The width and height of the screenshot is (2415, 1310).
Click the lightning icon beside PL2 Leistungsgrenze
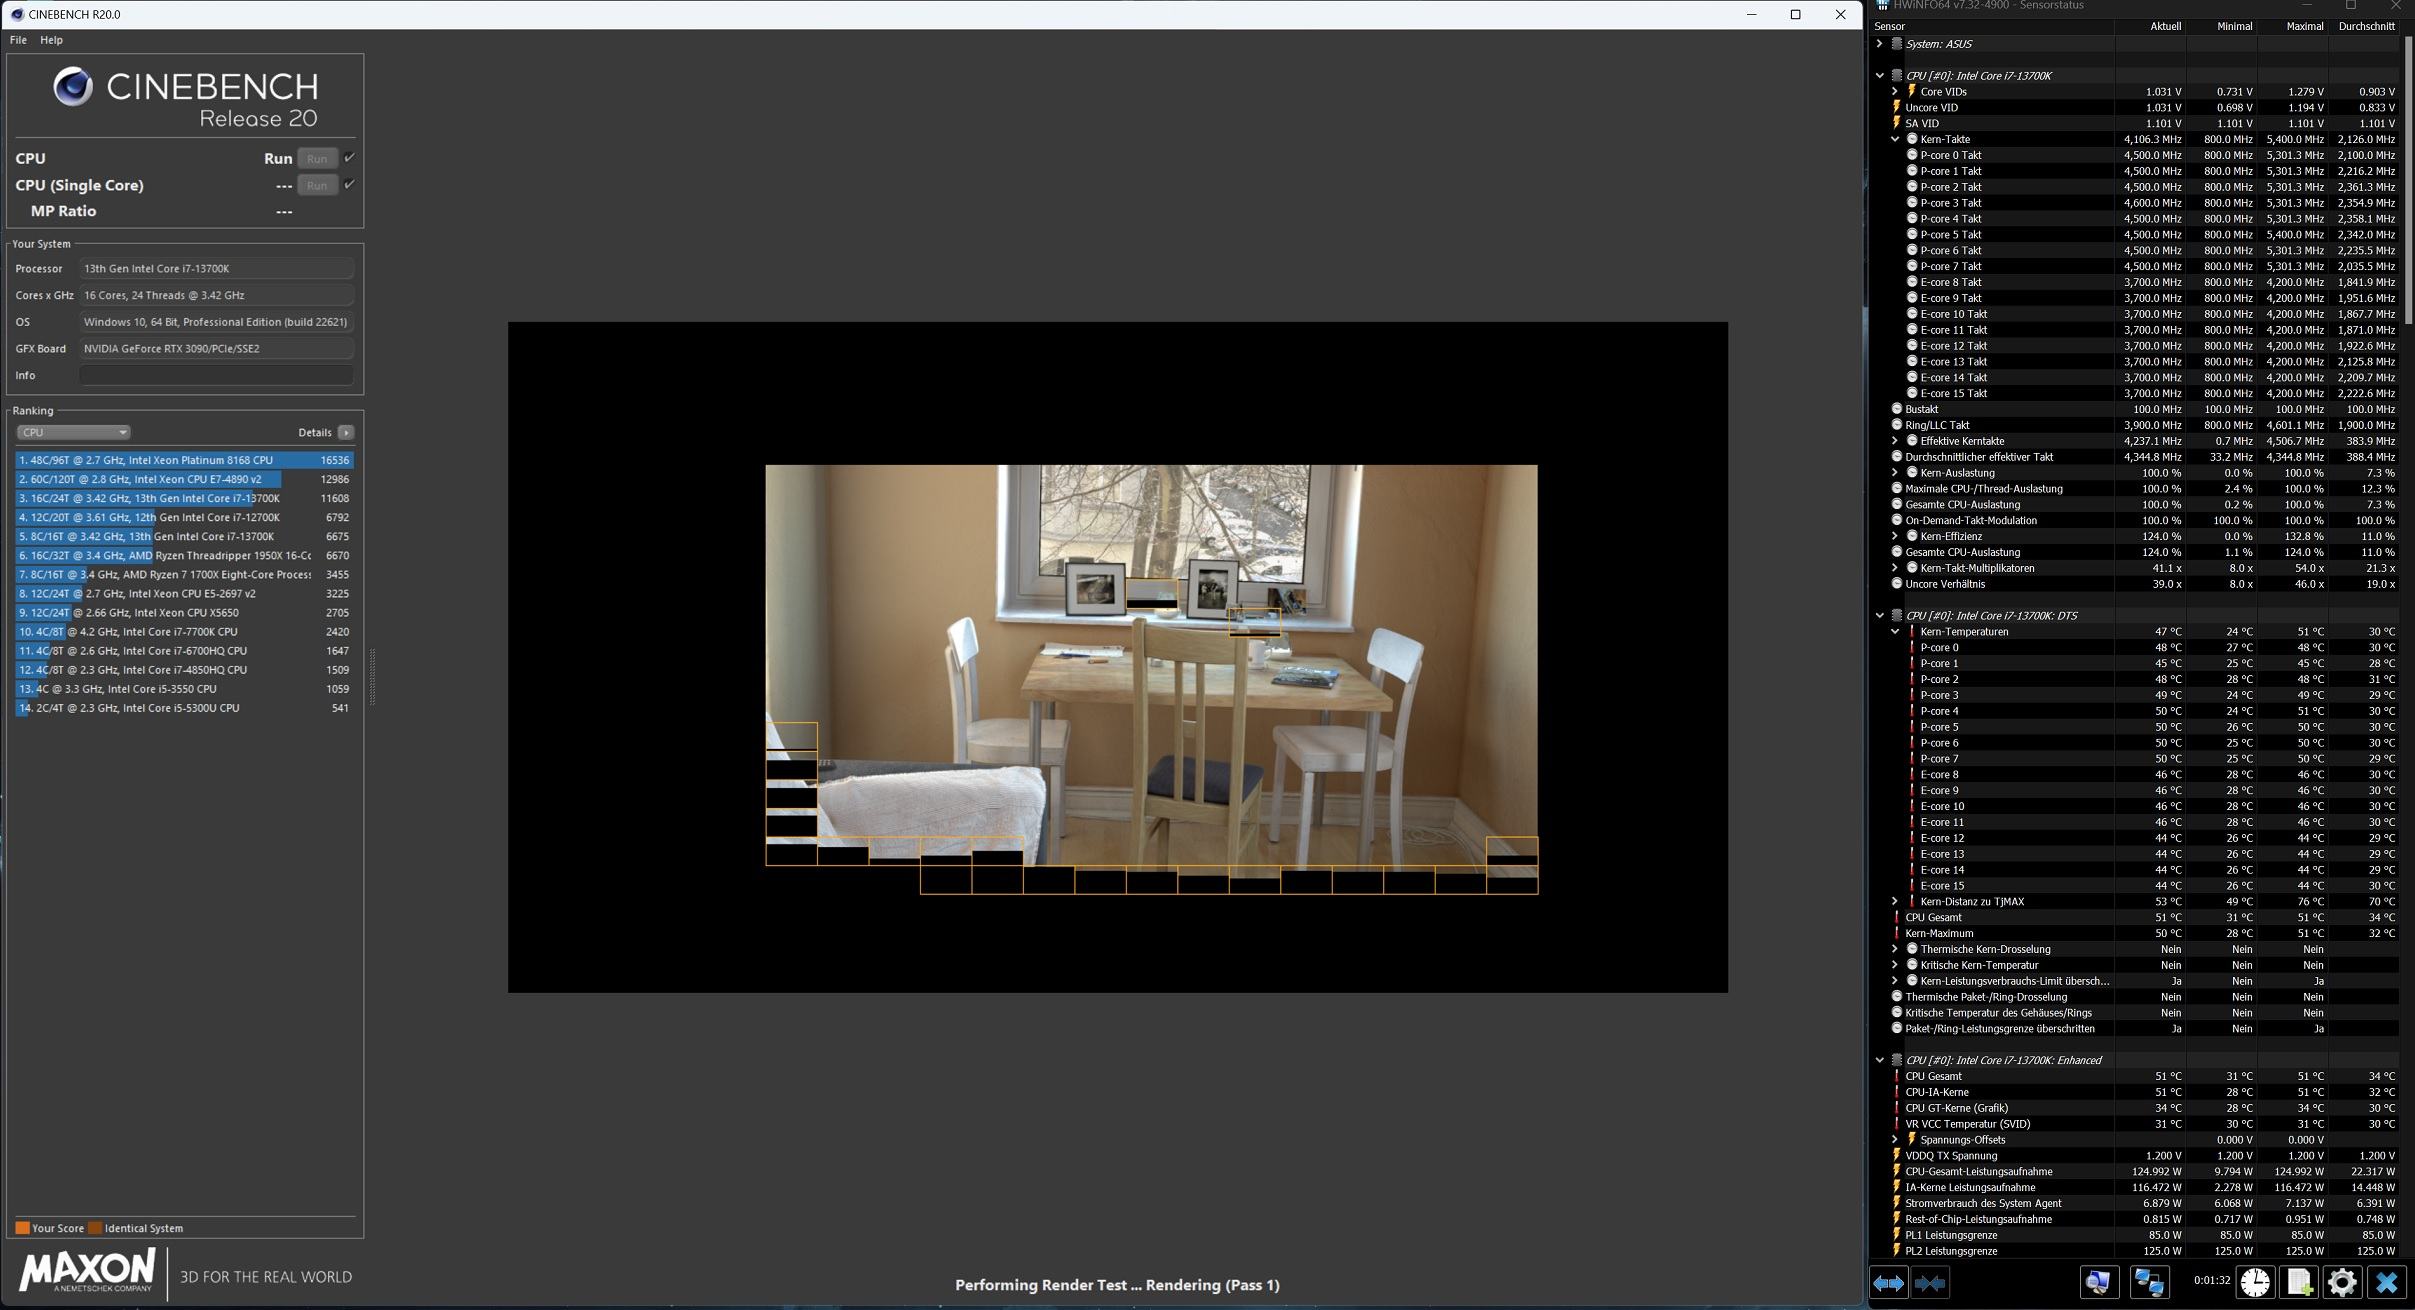pos(1897,1251)
